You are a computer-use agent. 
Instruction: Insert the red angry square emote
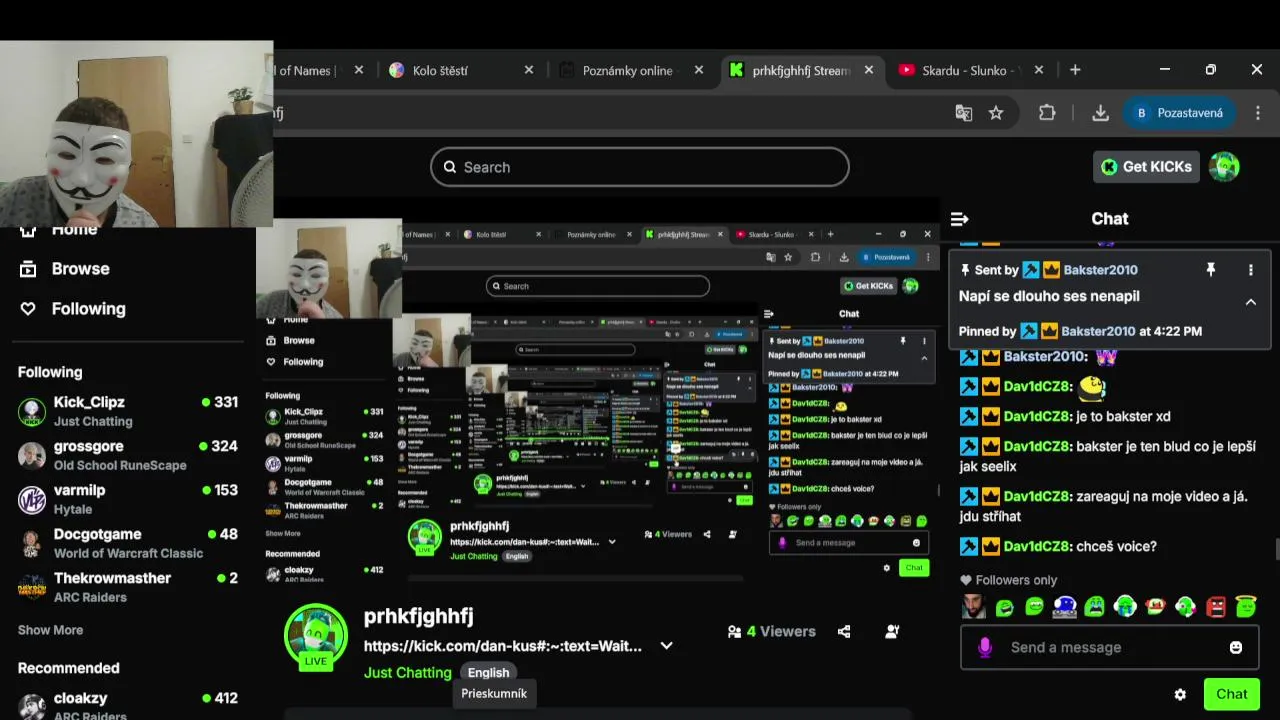point(1216,607)
